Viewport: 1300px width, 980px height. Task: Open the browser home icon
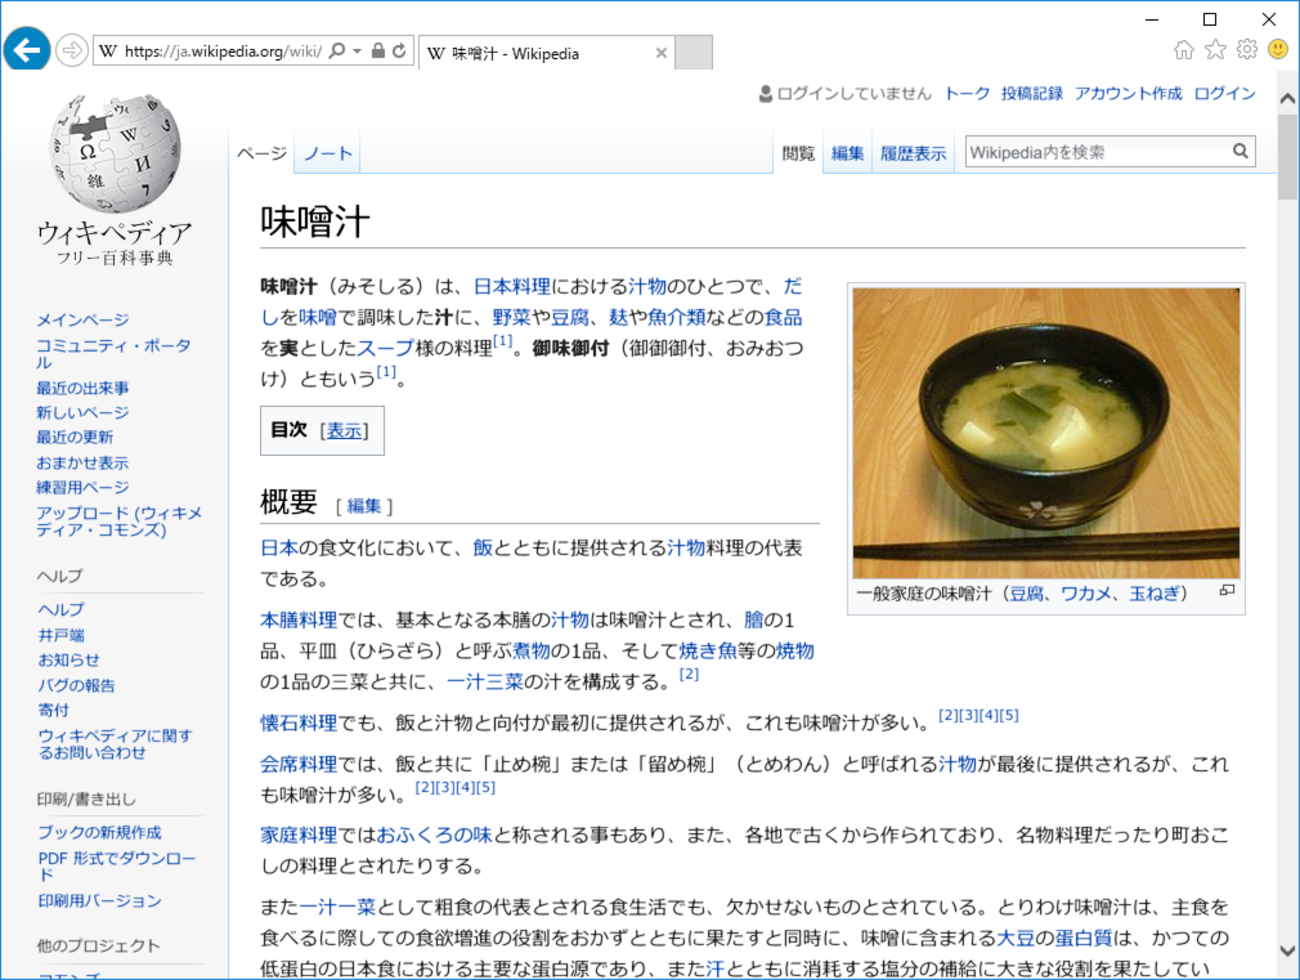tap(1184, 50)
